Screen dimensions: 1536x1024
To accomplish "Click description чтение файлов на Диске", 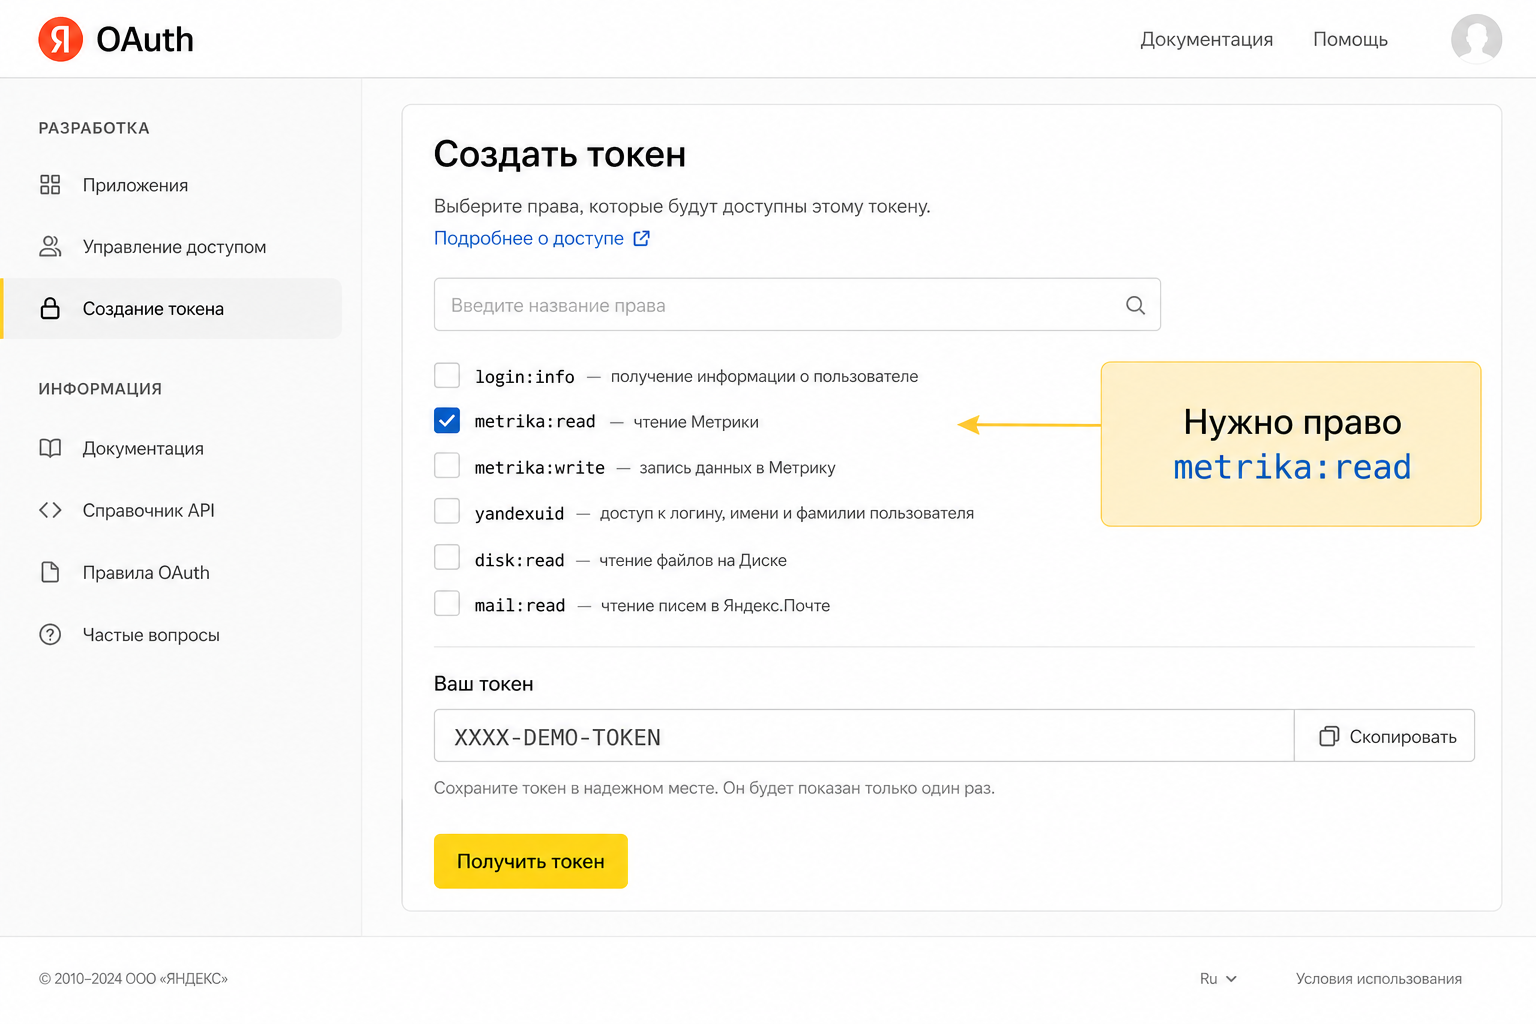I will coord(693,560).
